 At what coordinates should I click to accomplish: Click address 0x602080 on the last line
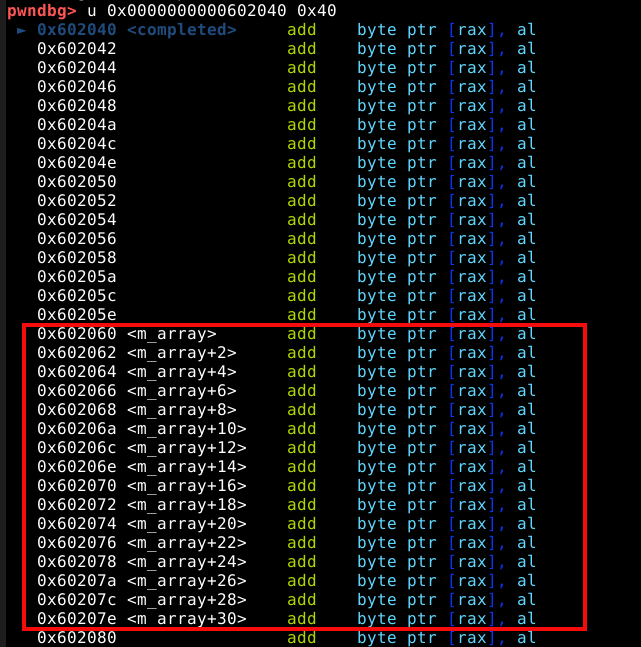[77, 638]
